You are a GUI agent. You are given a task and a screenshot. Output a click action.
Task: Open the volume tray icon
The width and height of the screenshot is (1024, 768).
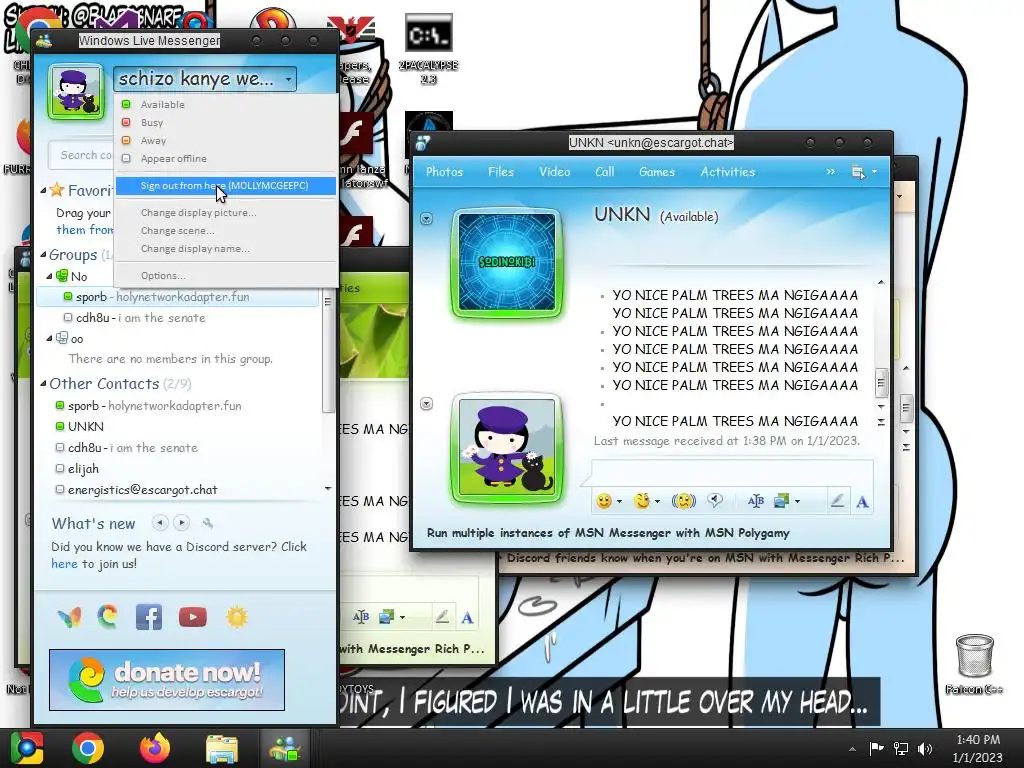[925, 748]
